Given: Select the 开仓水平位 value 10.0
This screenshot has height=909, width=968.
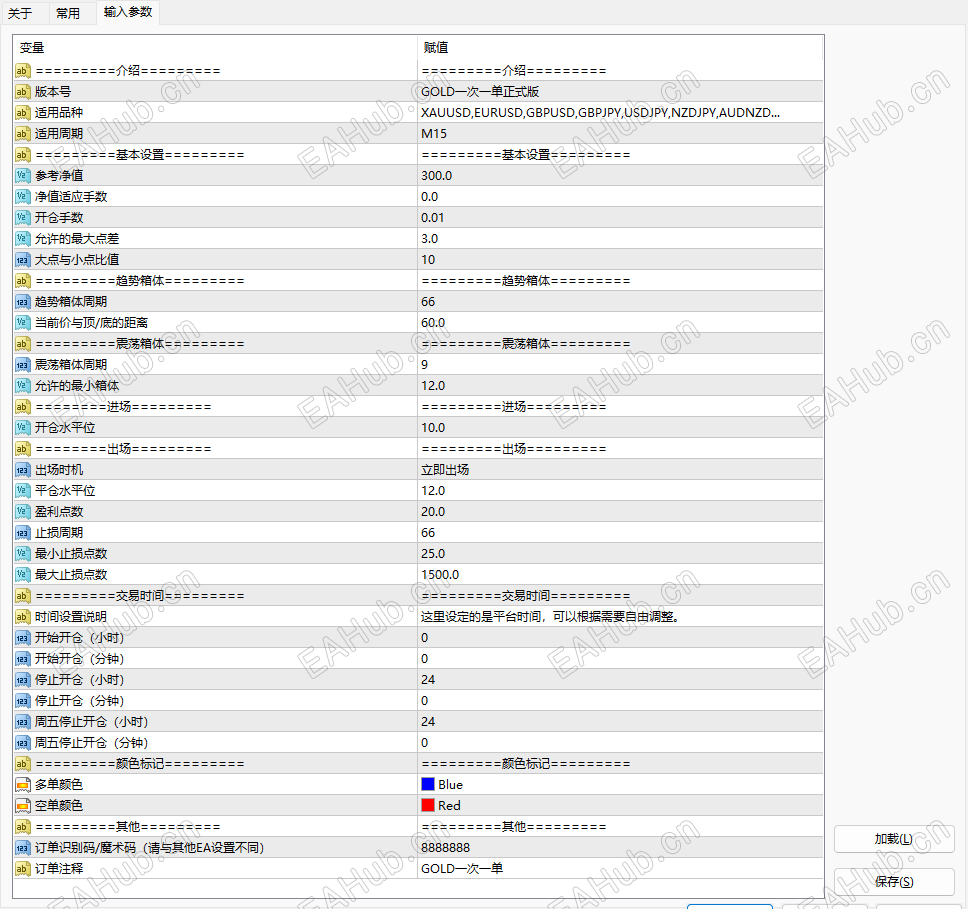Looking at the screenshot, I should coord(433,427).
